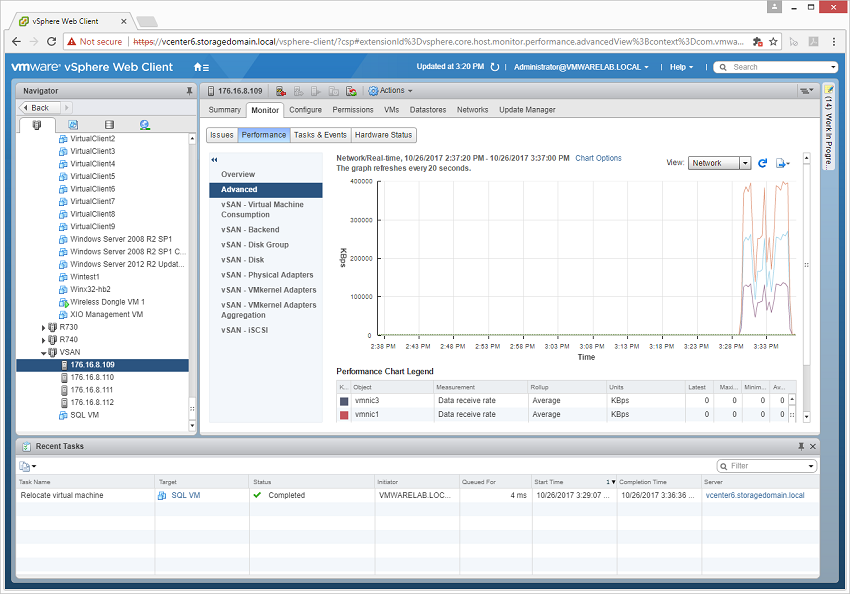
Task: Open the Chrome three-dot menu
Action: point(834,42)
